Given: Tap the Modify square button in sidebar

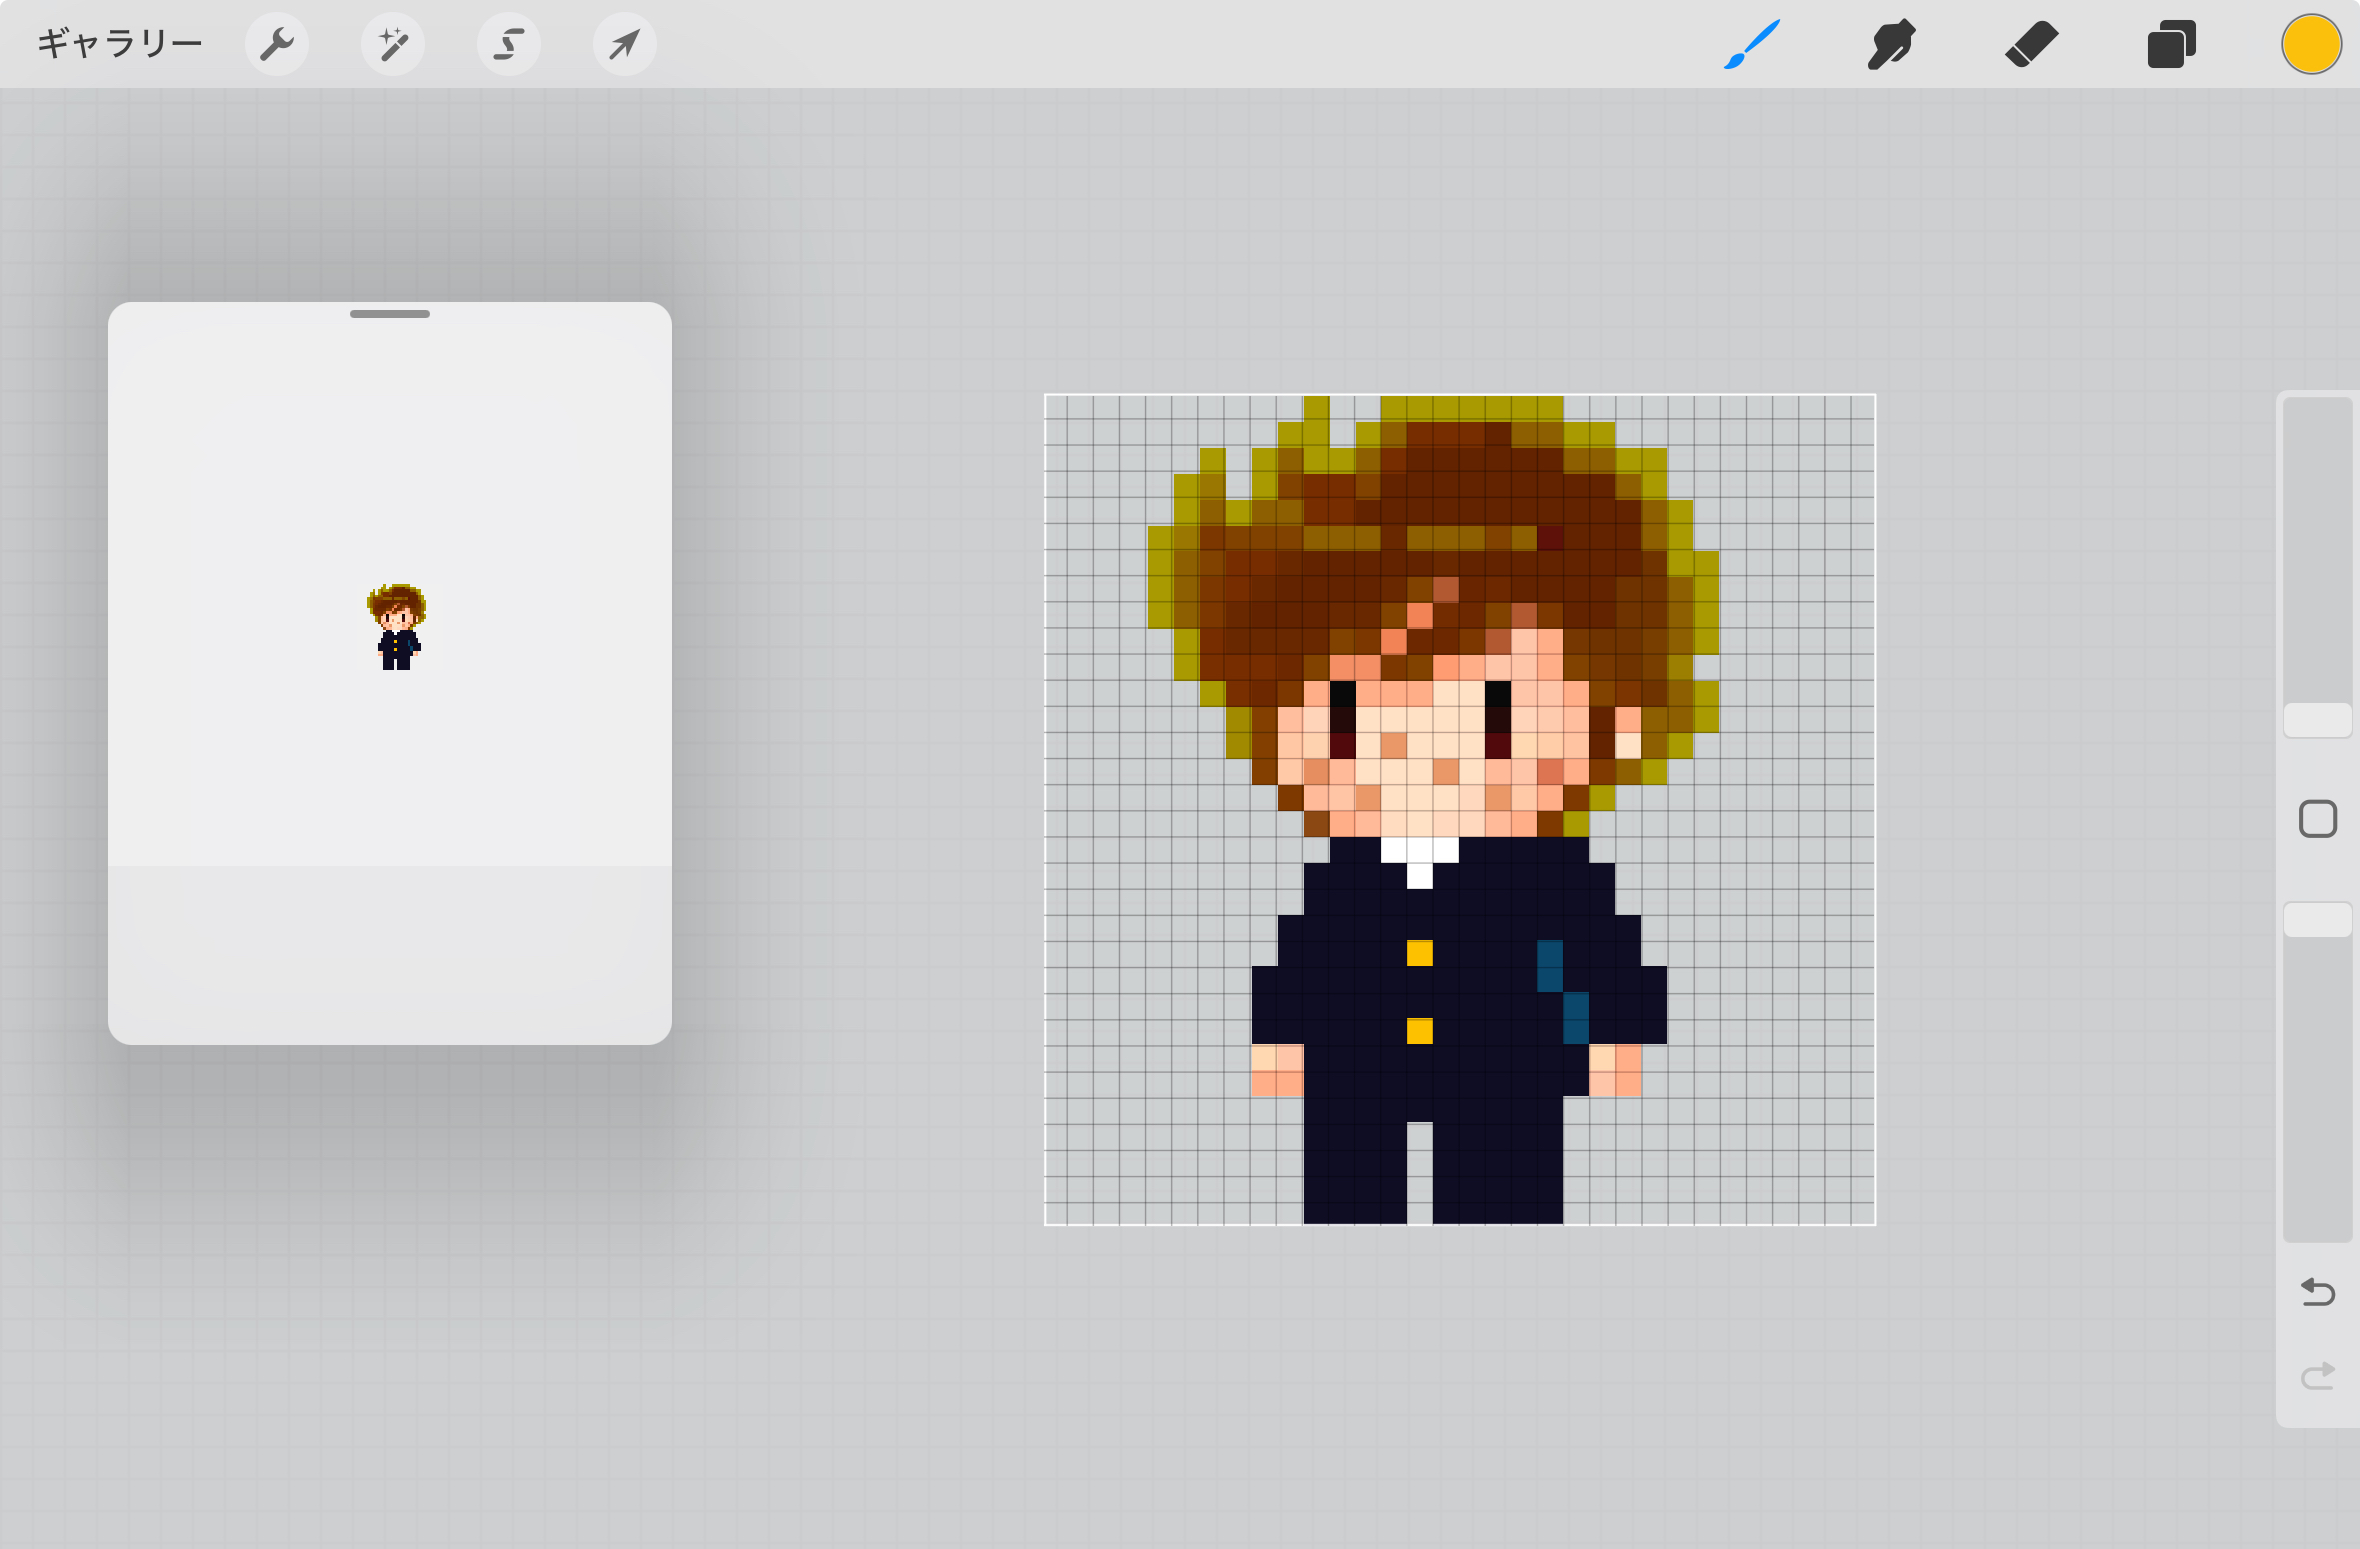Looking at the screenshot, I should pos(2317,819).
